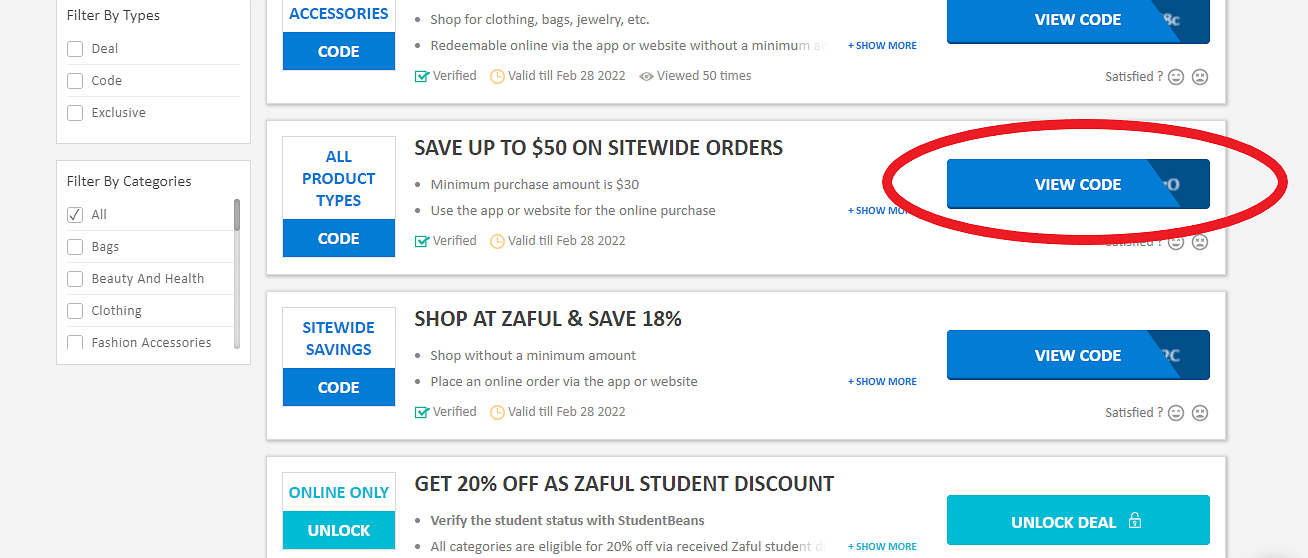
Task: Expand Show More on Zaful 18% coupon
Action: 882,382
